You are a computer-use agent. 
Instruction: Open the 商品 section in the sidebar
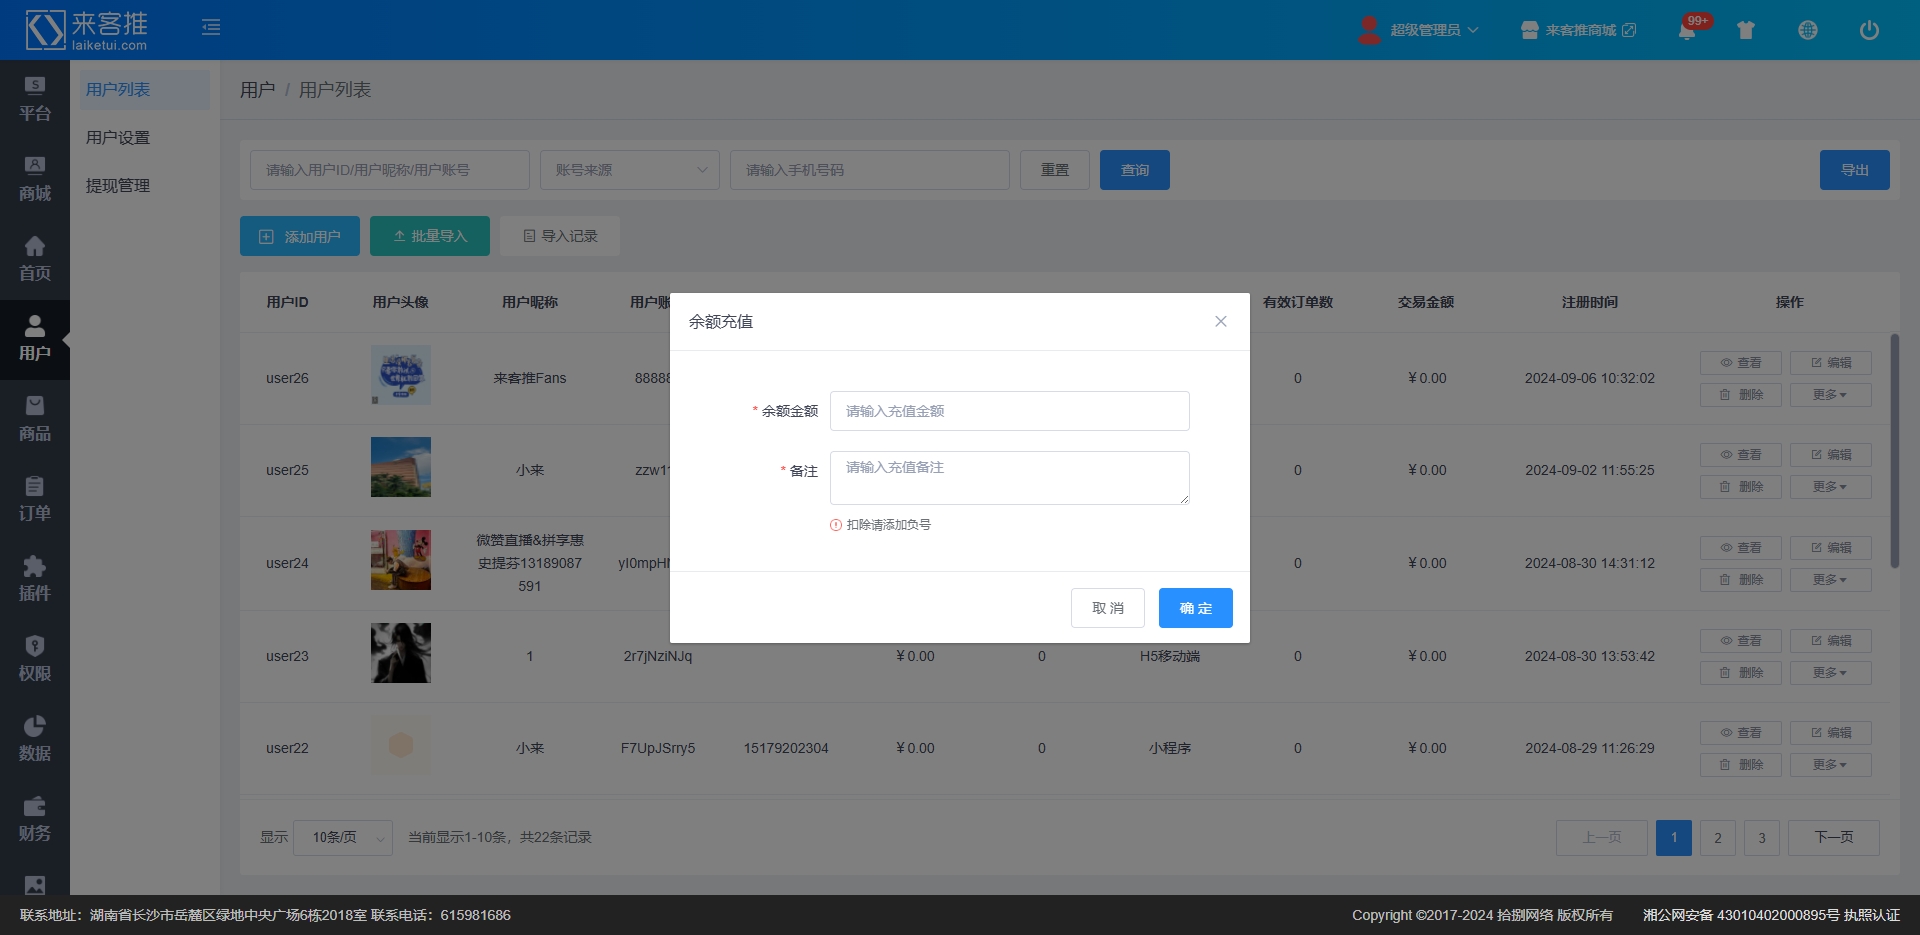[x=35, y=419]
